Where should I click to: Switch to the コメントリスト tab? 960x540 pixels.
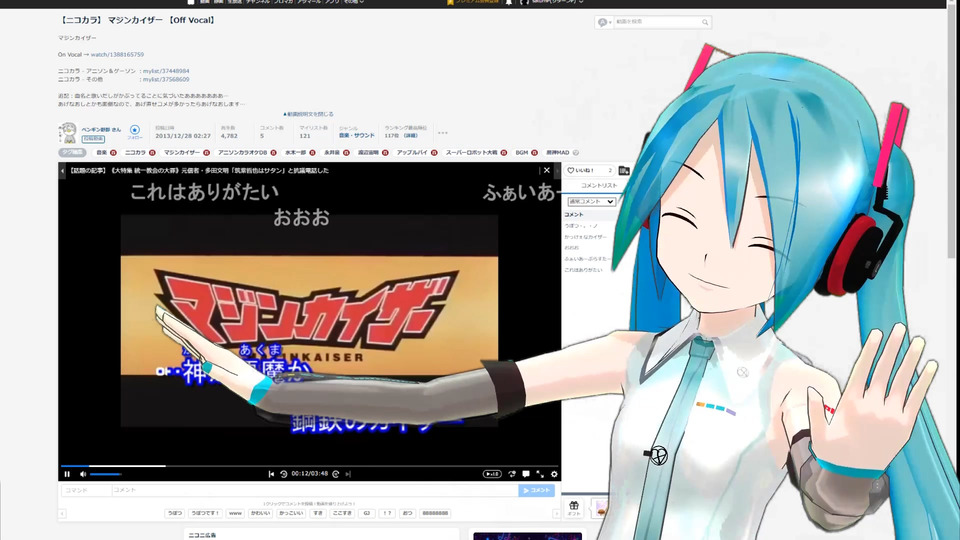[x=599, y=186]
